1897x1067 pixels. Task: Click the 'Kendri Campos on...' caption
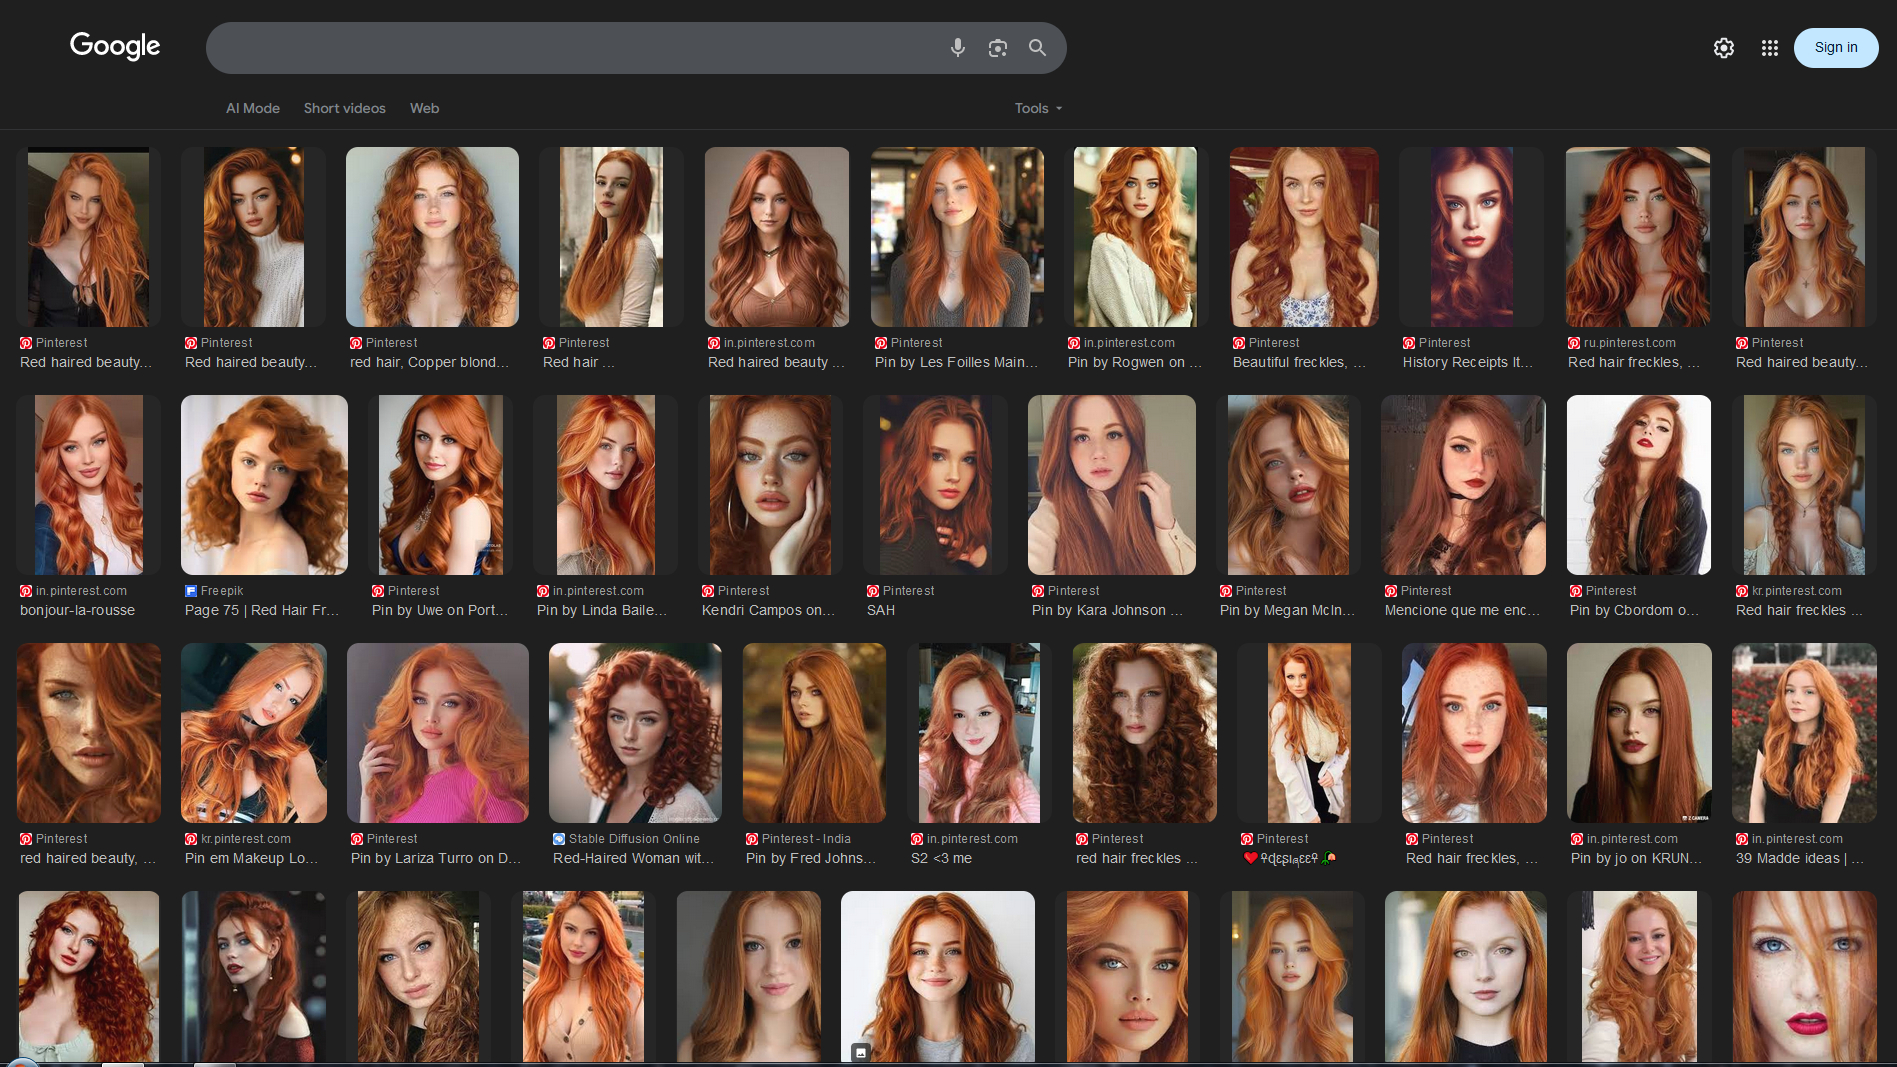(768, 610)
